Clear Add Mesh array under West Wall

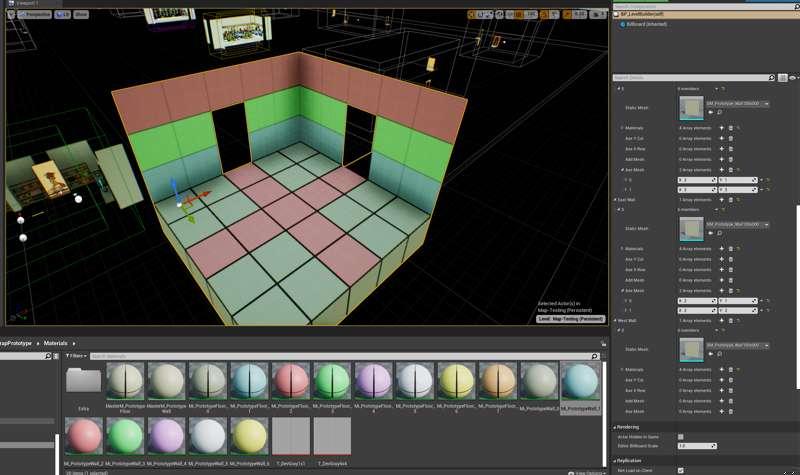731,401
